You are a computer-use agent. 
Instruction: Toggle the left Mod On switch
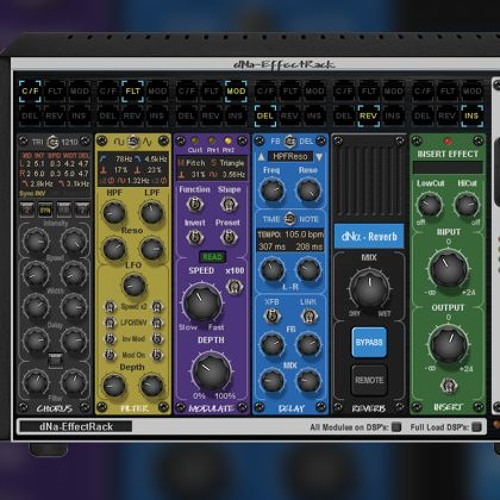tap(110, 355)
